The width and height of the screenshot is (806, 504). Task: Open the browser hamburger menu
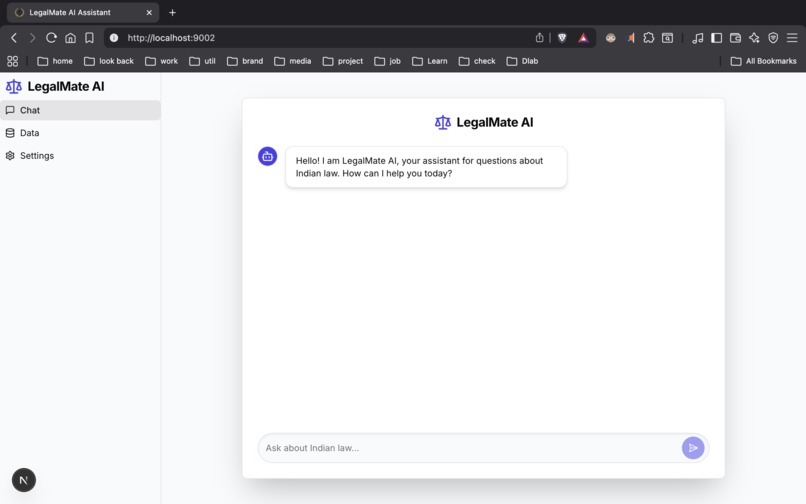[792, 38]
